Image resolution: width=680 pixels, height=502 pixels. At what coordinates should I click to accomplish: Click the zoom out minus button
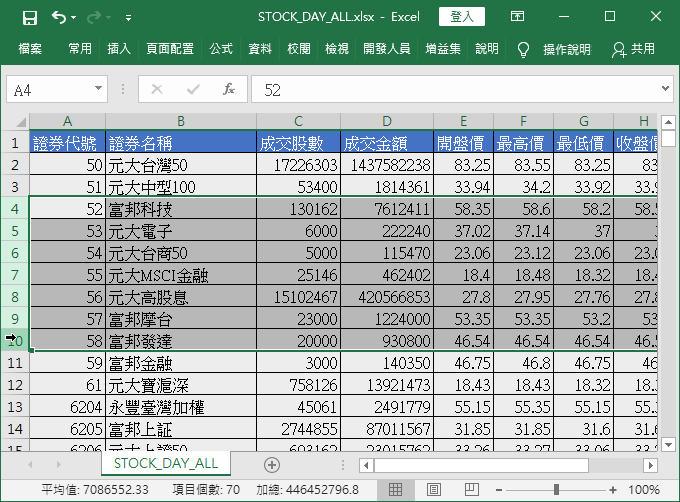point(499,490)
